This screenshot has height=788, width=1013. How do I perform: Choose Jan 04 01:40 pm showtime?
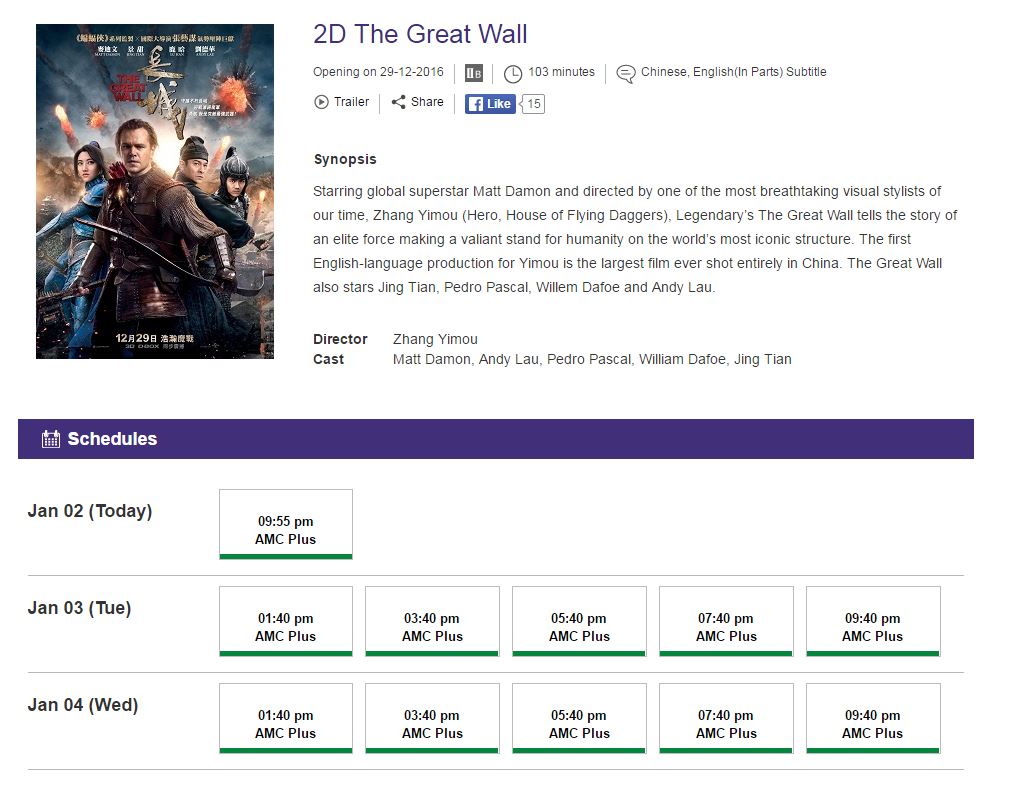[286, 718]
